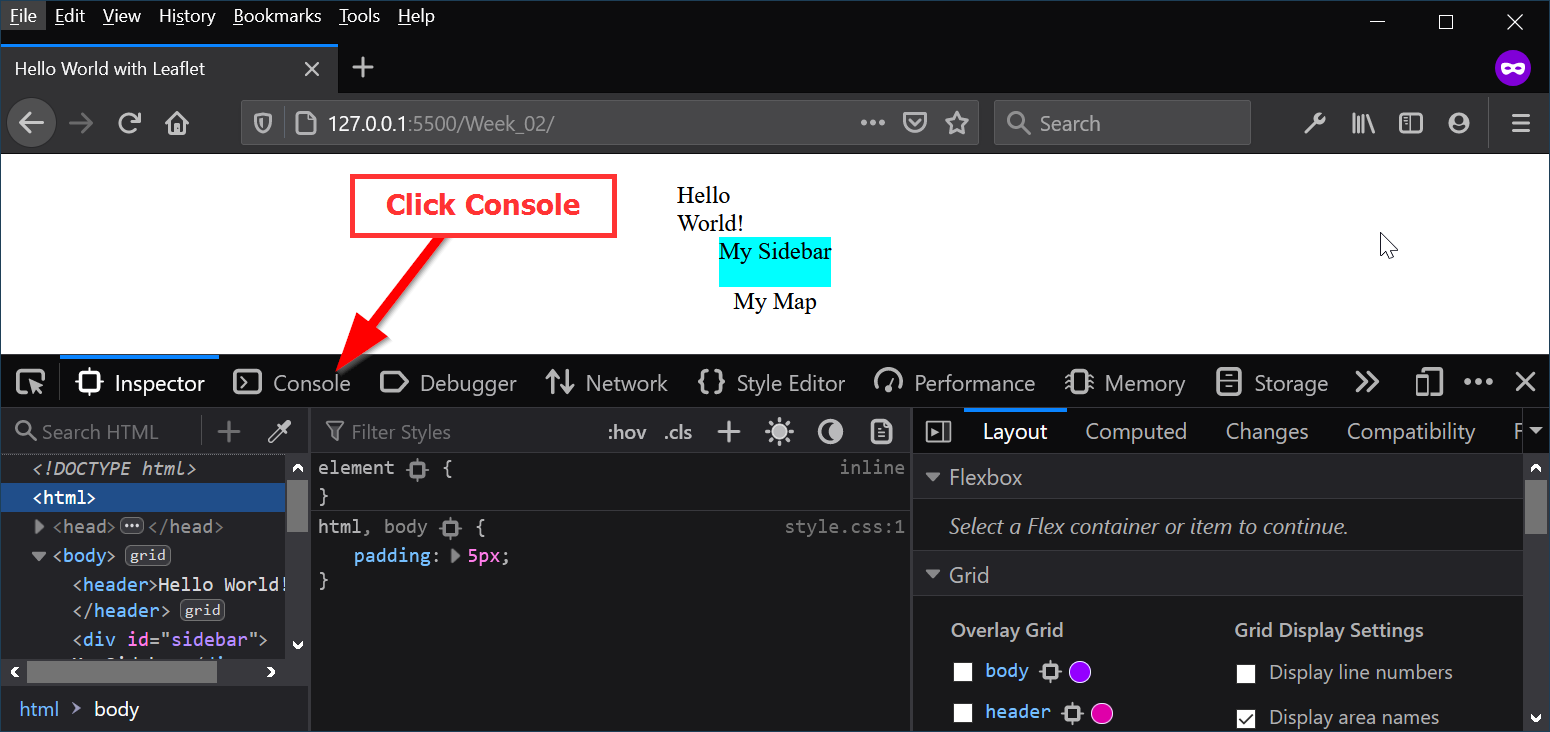The height and width of the screenshot is (732, 1550).
Task: Click the eyedropper color picker icon
Action: [279, 432]
